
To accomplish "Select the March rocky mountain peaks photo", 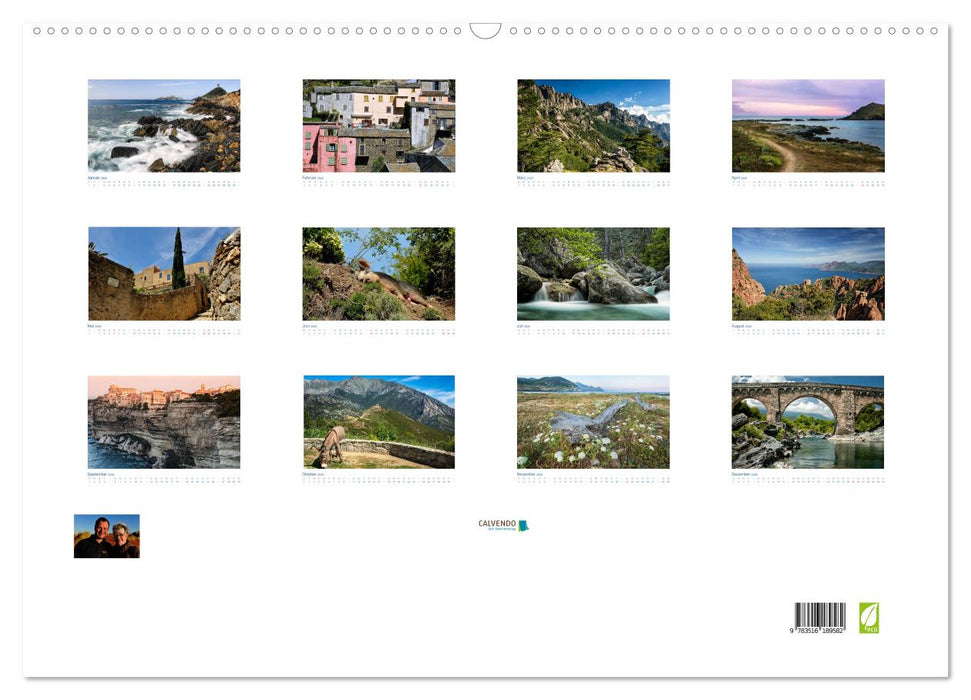I will click(593, 126).
